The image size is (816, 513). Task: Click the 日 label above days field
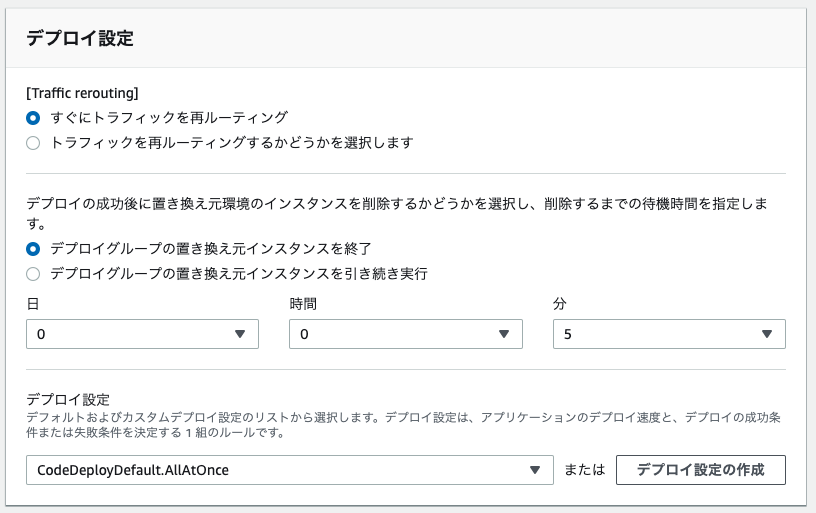point(32,301)
